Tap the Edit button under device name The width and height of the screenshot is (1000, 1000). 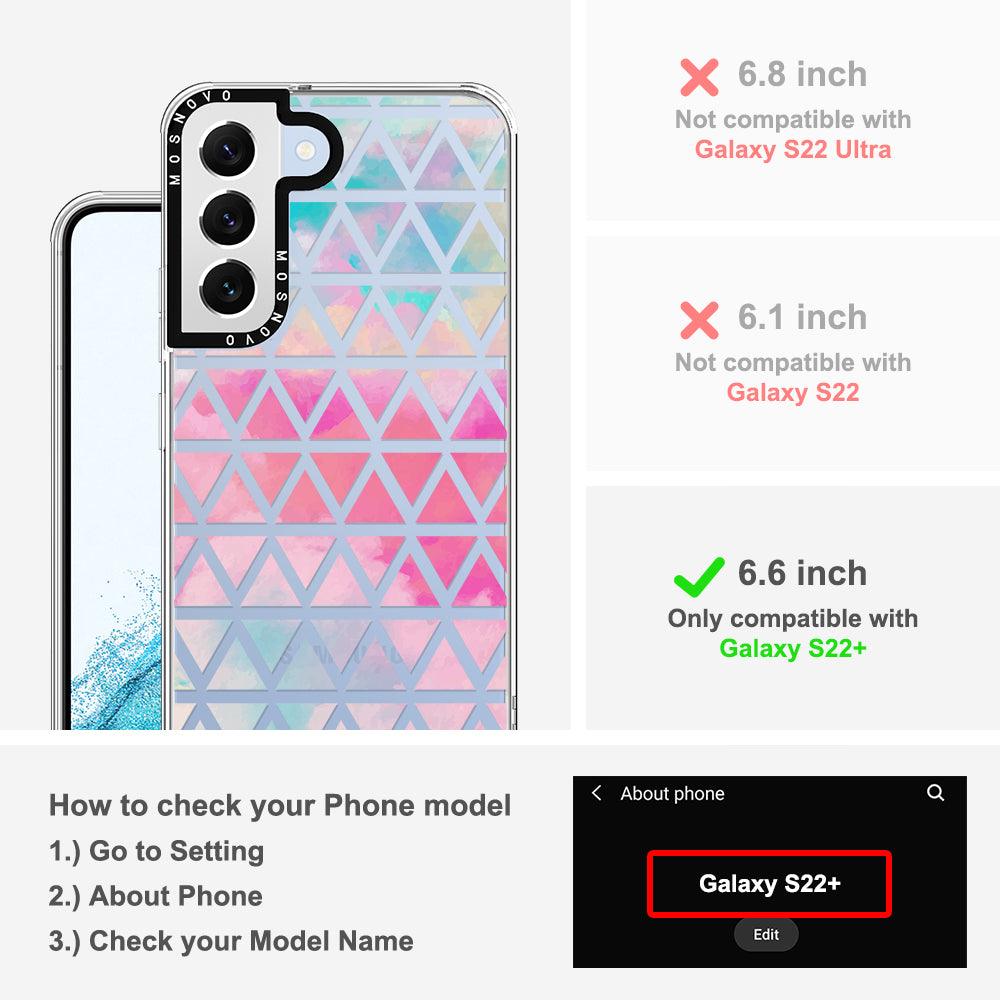pyautogui.click(x=766, y=934)
